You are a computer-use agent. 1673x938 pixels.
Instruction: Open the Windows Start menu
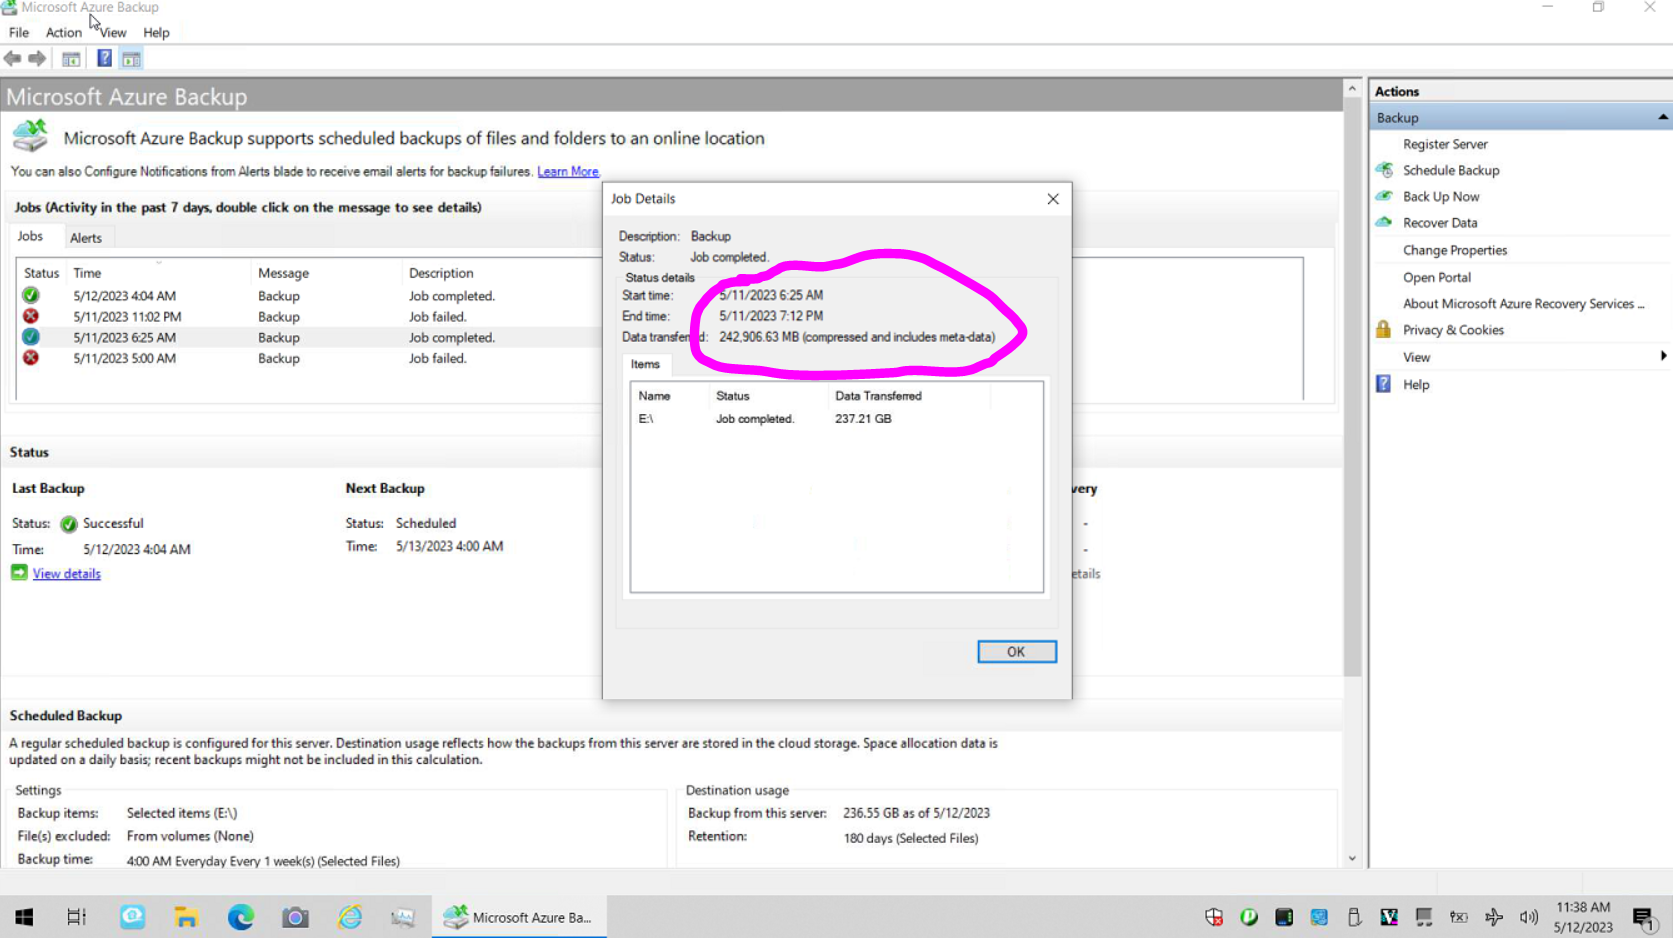click(x=24, y=917)
